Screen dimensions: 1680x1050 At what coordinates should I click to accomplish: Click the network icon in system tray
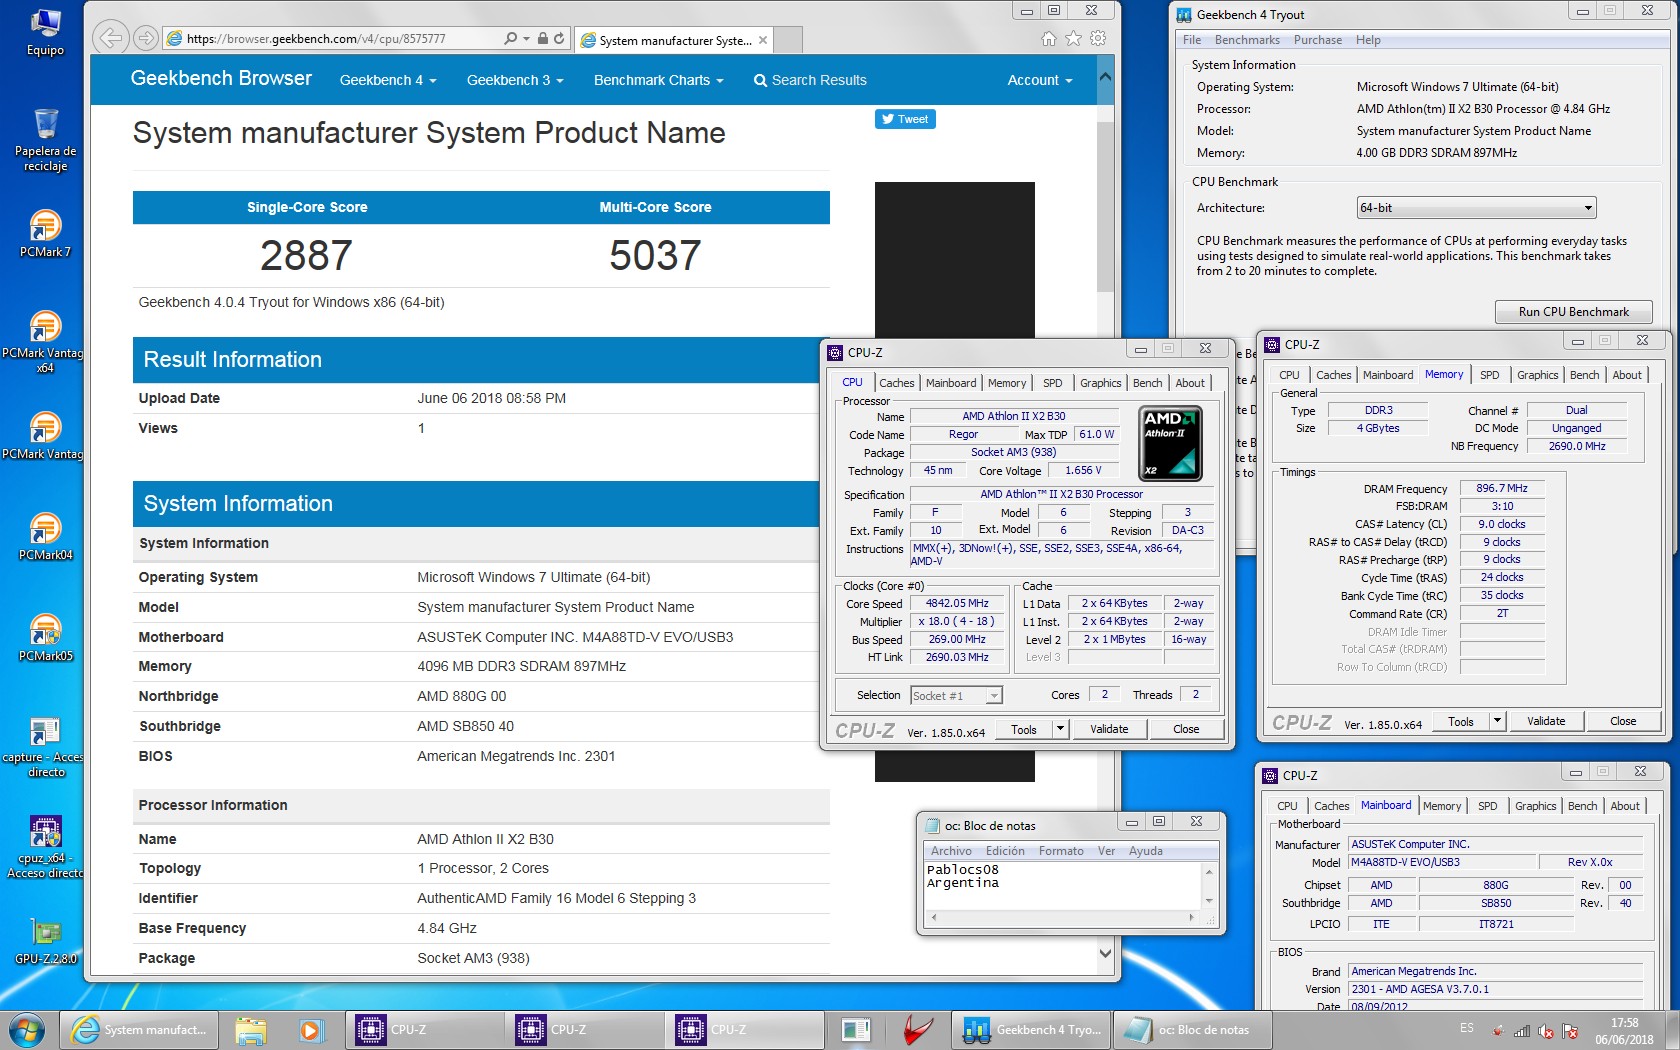(1522, 1030)
